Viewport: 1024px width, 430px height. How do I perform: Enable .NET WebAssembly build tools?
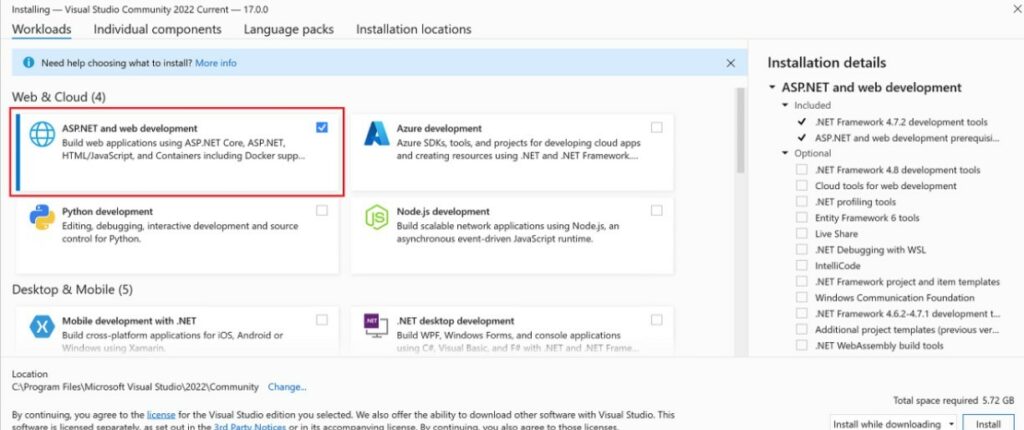pos(801,346)
